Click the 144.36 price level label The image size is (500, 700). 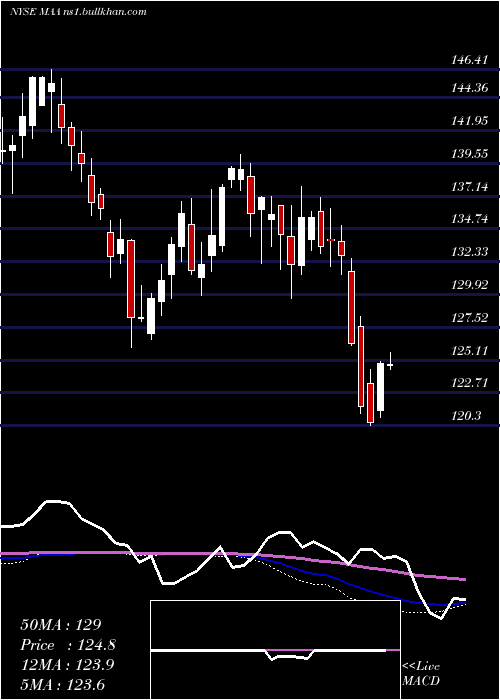point(470,88)
